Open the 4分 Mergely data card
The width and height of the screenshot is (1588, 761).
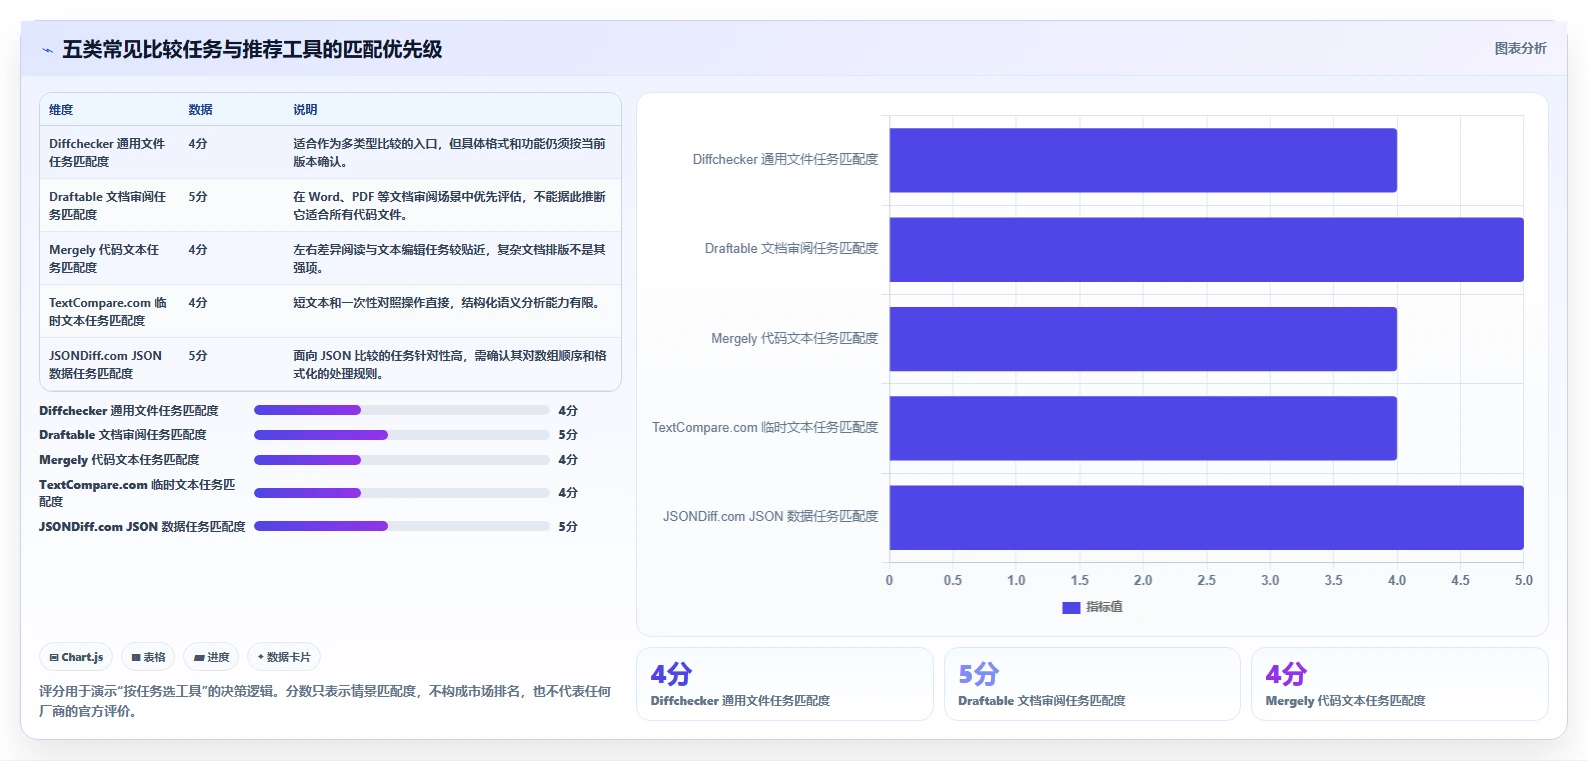tap(1400, 684)
